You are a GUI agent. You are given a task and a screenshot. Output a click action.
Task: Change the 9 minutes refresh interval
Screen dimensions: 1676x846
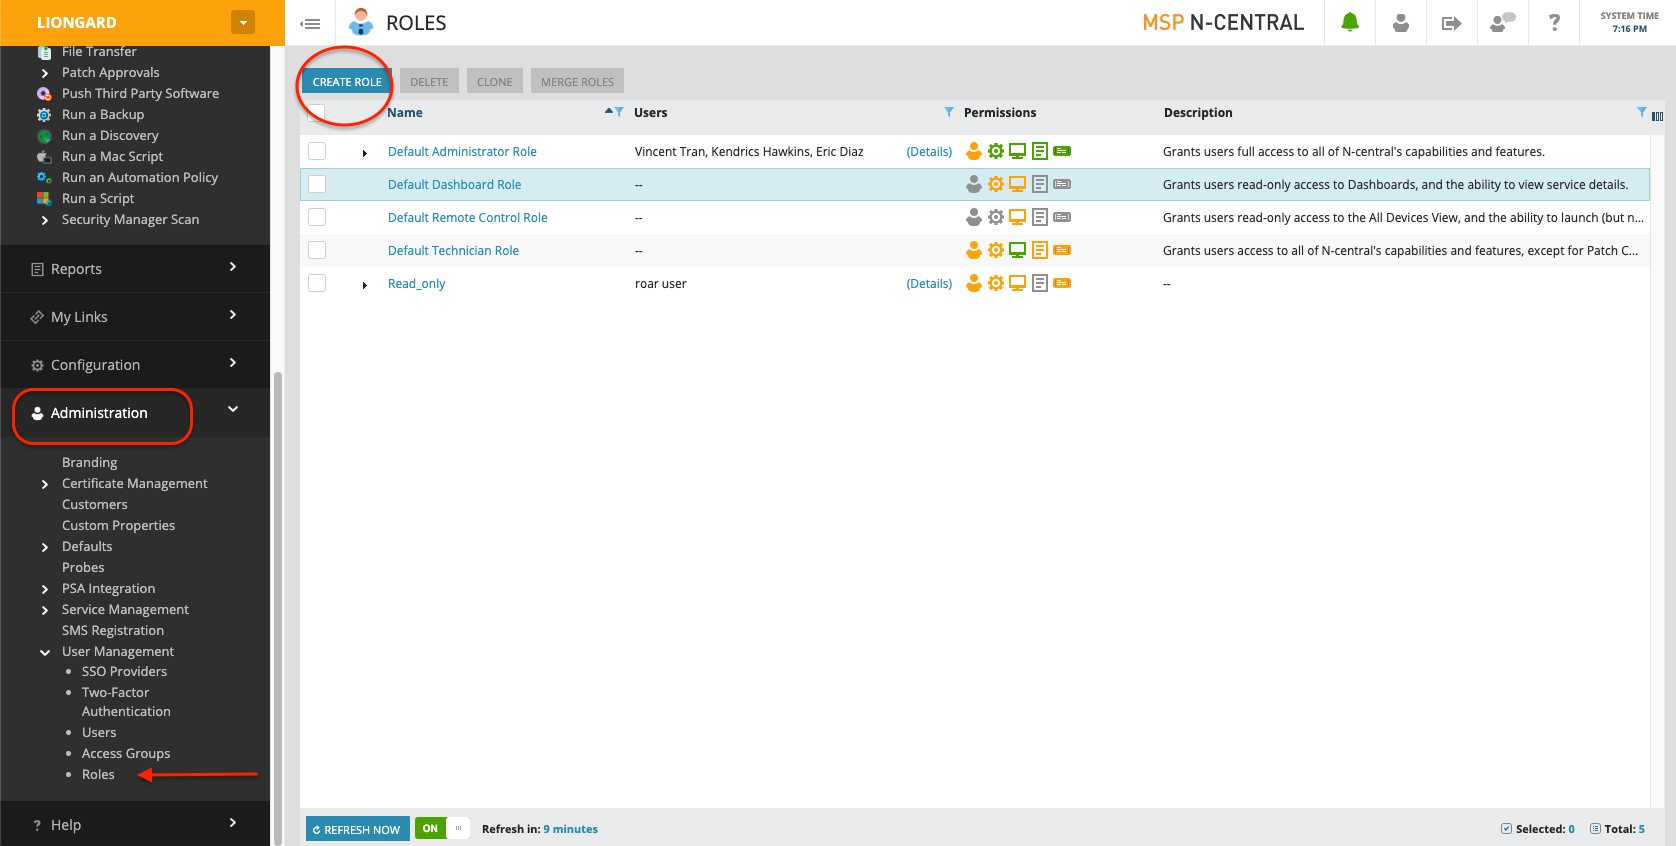click(x=570, y=829)
